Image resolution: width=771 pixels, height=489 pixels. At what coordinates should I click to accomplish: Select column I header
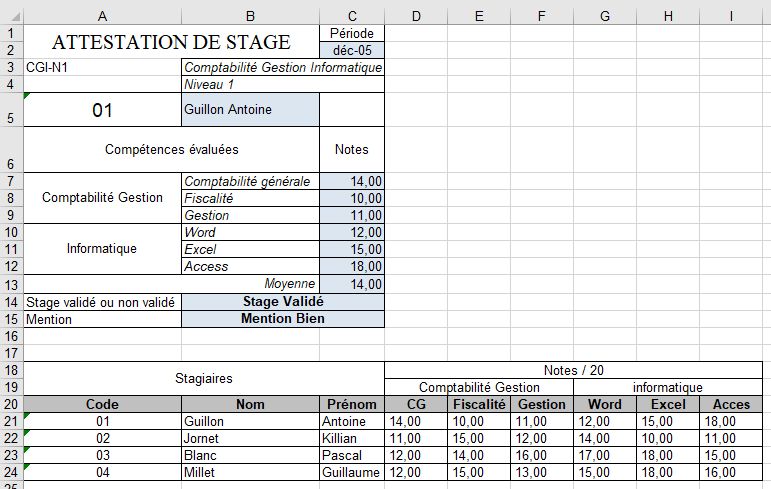pyautogui.click(x=731, y=16)
